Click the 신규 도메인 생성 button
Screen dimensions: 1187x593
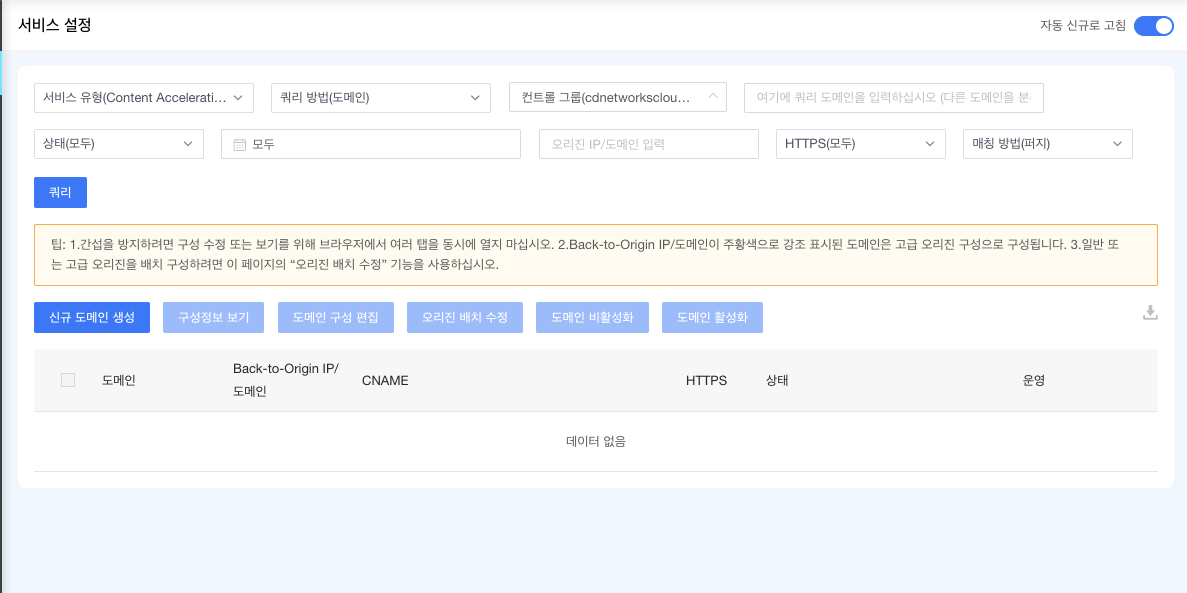pyautogui.click(x=92, y=317)
